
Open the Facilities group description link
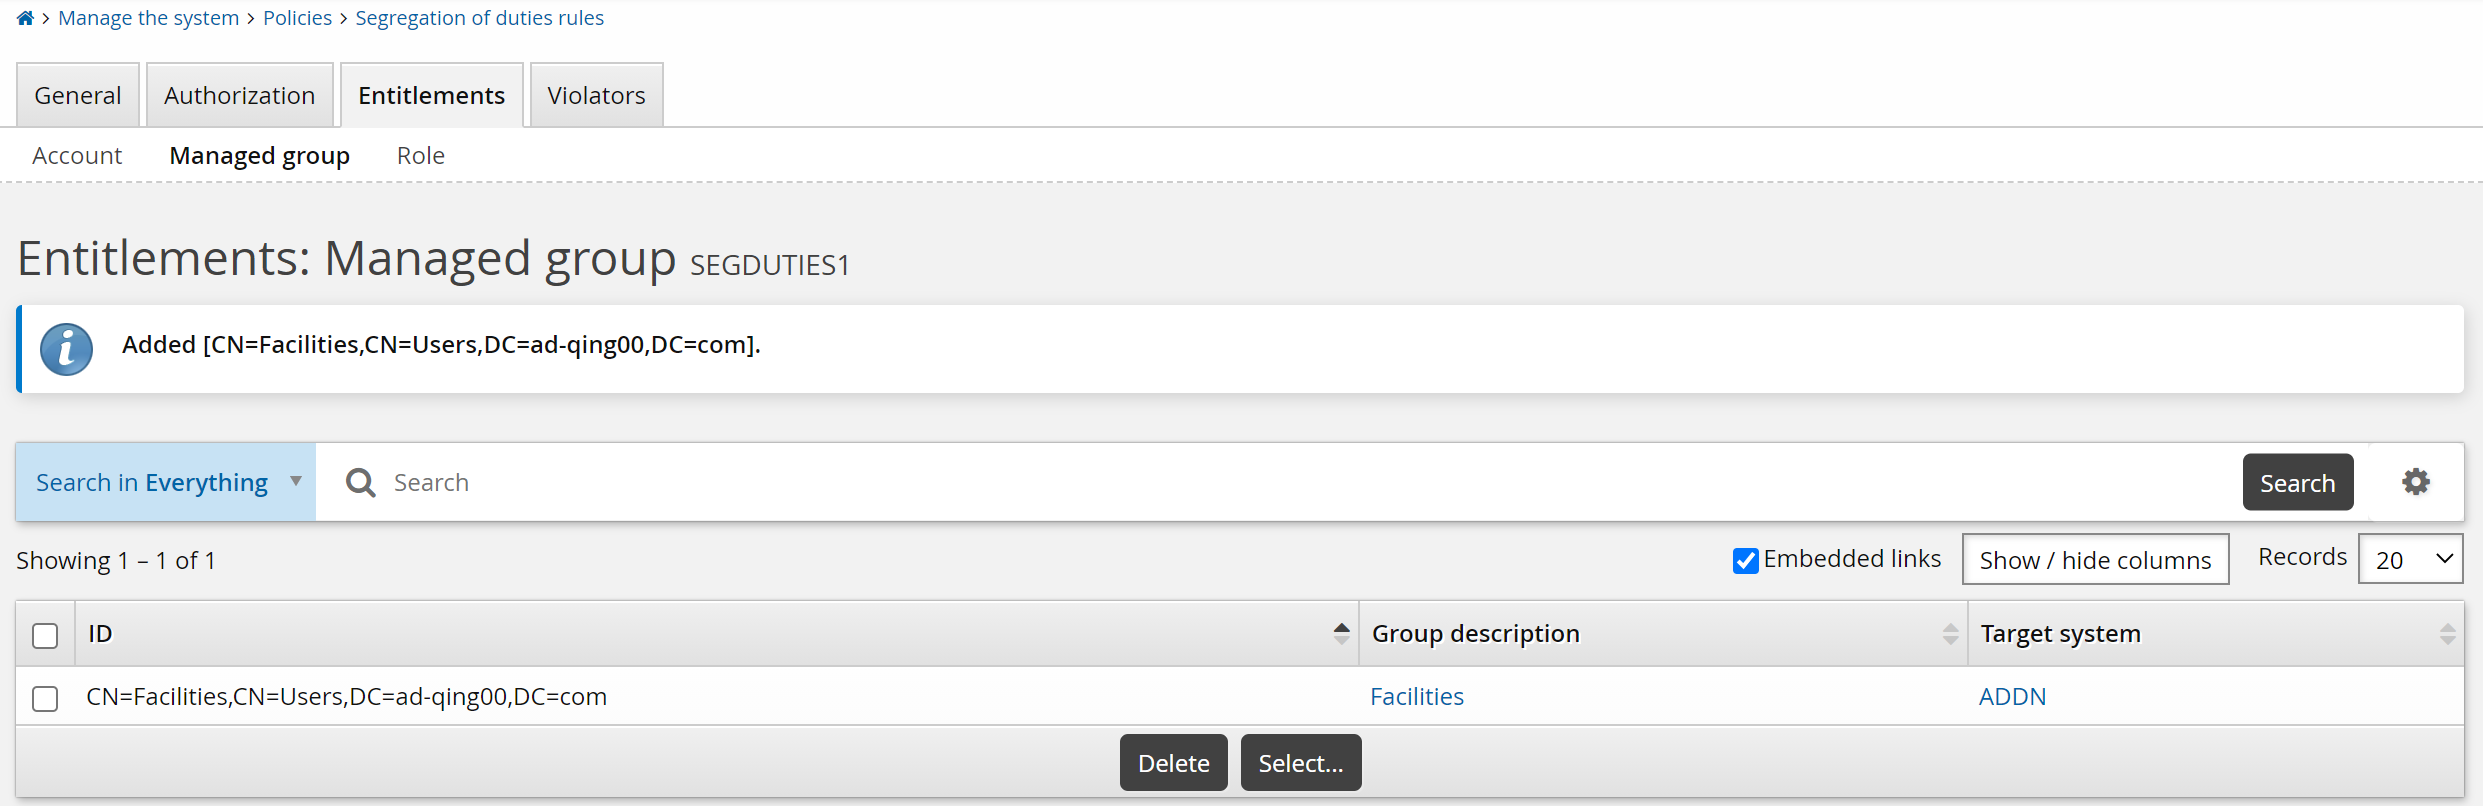tap(1416, 697)
